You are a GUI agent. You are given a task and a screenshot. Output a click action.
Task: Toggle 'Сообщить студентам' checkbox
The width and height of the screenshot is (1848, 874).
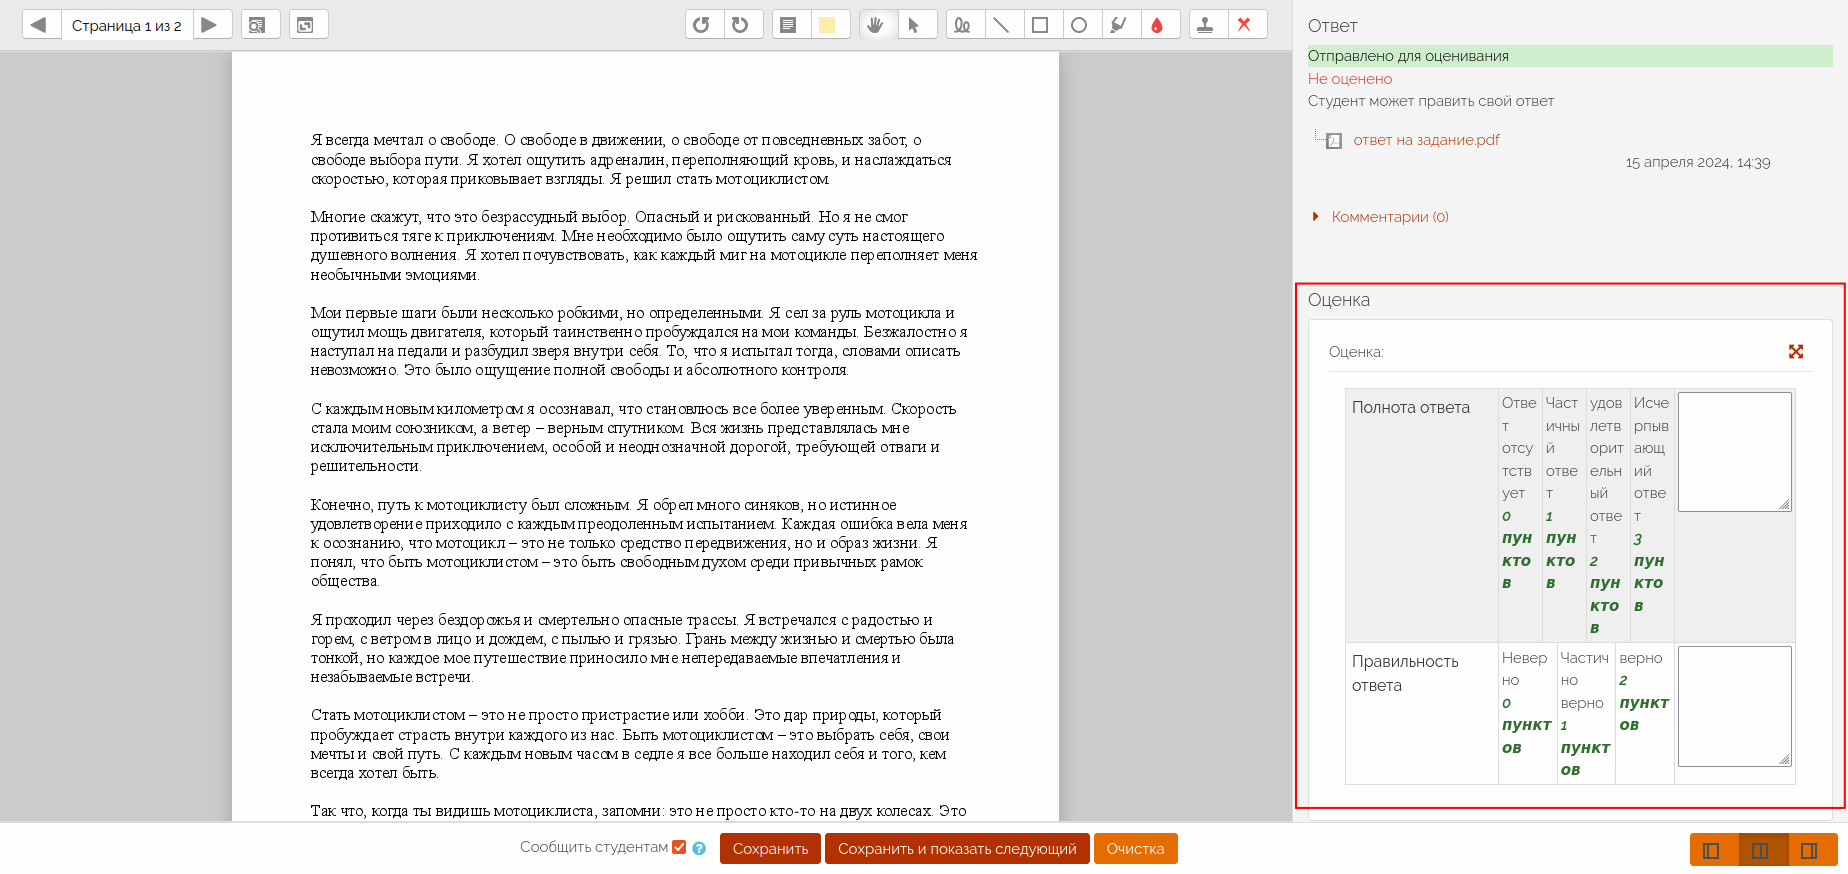[x=679, y=847]
